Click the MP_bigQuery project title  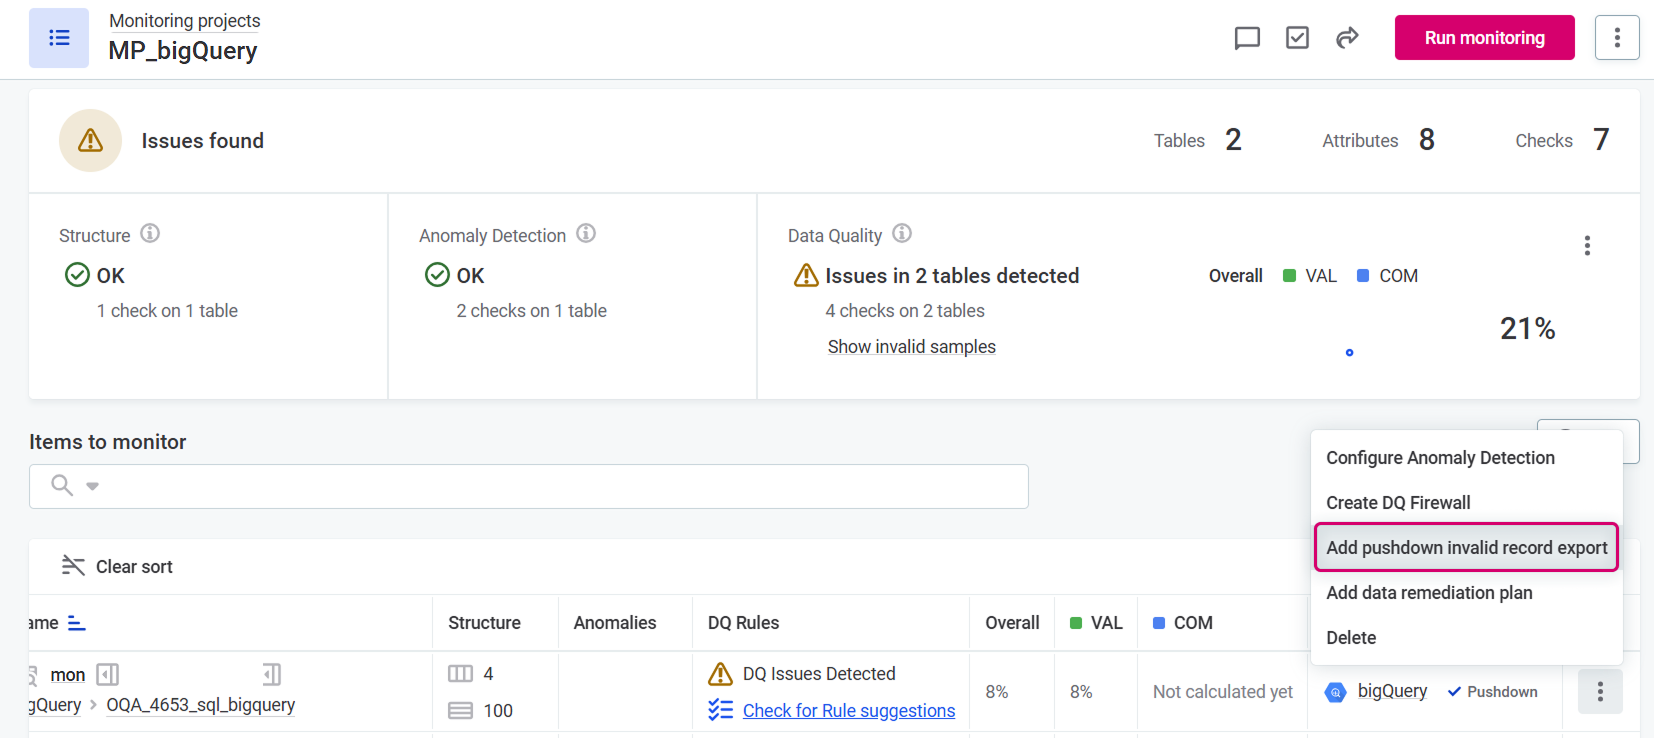(183, 51)
